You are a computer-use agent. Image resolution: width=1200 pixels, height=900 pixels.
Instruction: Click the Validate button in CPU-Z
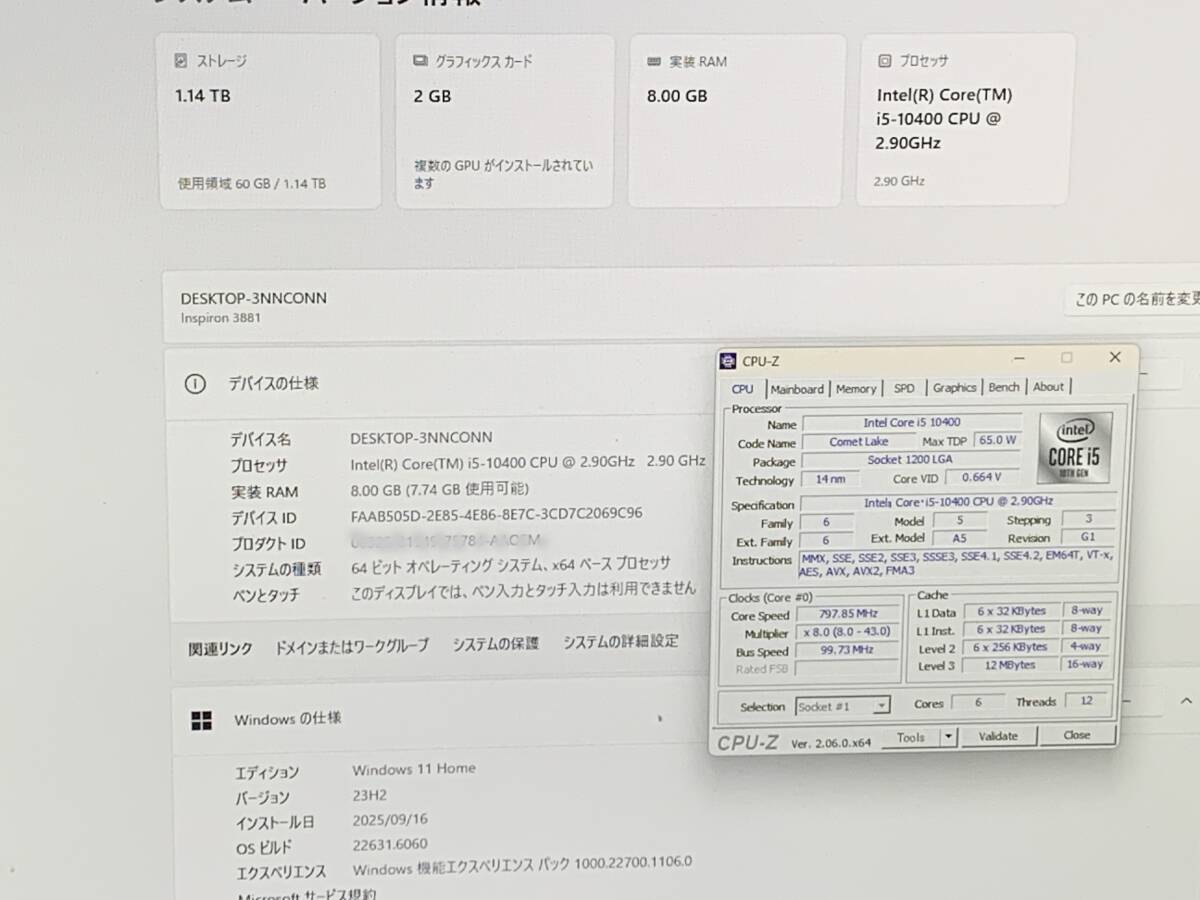[x=998, y=736]
